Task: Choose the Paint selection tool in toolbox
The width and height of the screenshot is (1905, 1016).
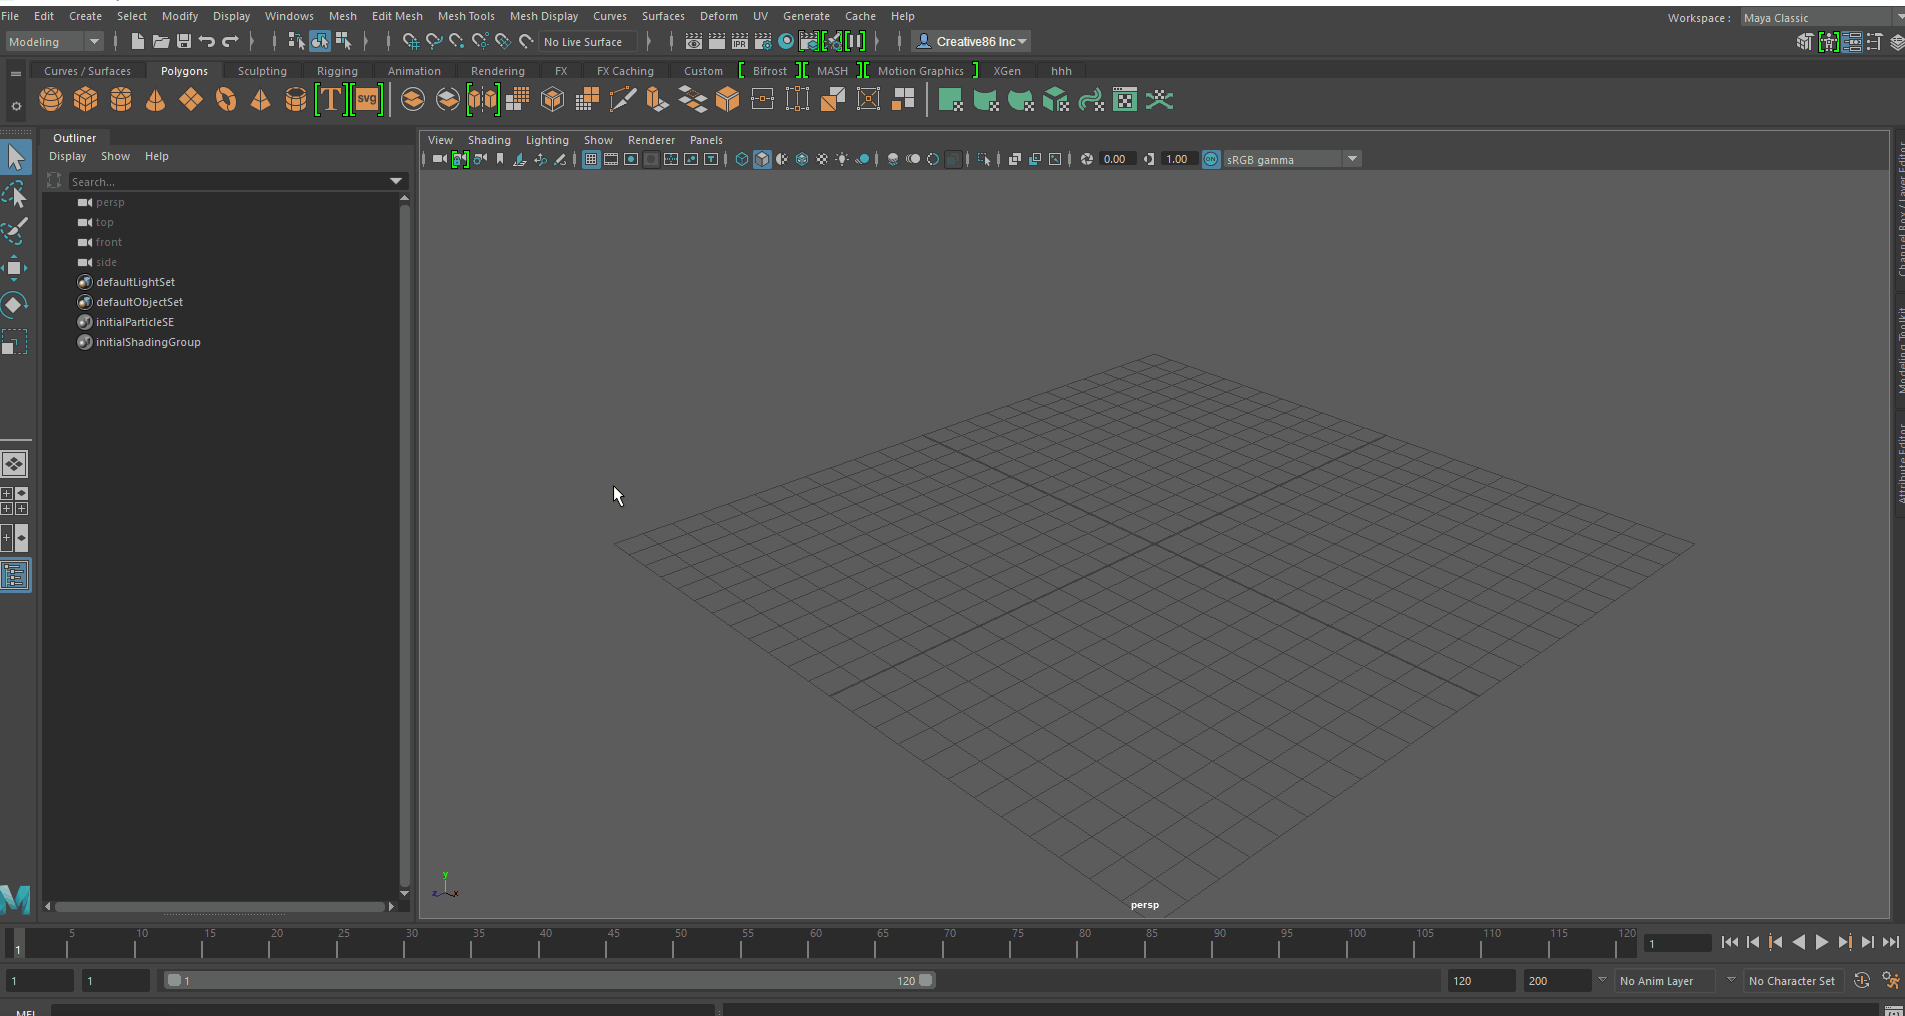Action: pos(15,231)
